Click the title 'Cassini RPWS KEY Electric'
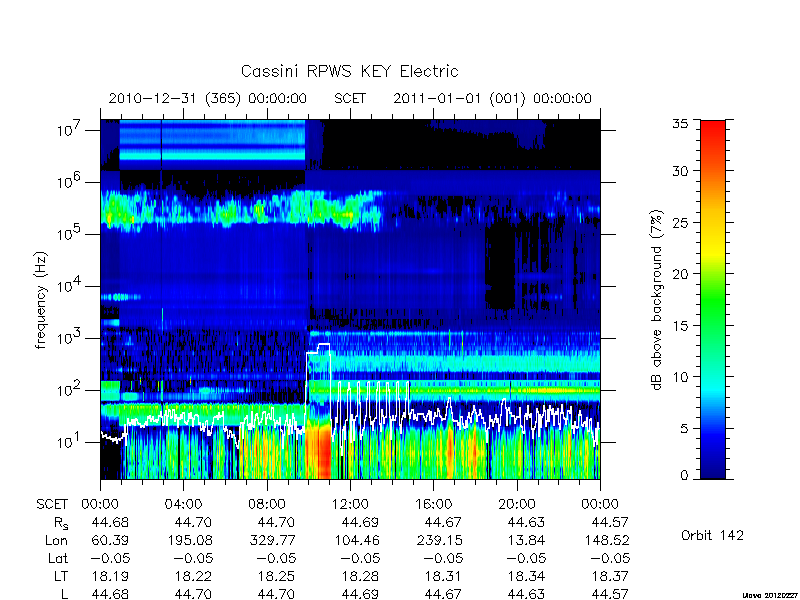This screenshot has width=800, height=600. 349,71
